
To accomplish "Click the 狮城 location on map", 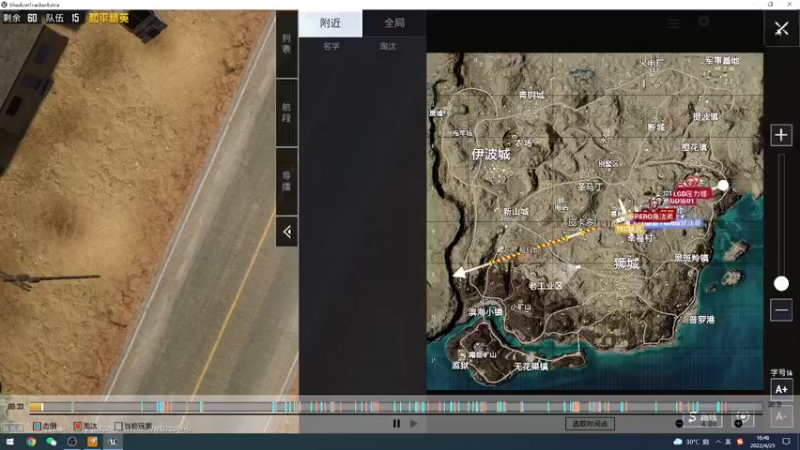I will pyautogui.click(x=627, y=263).
